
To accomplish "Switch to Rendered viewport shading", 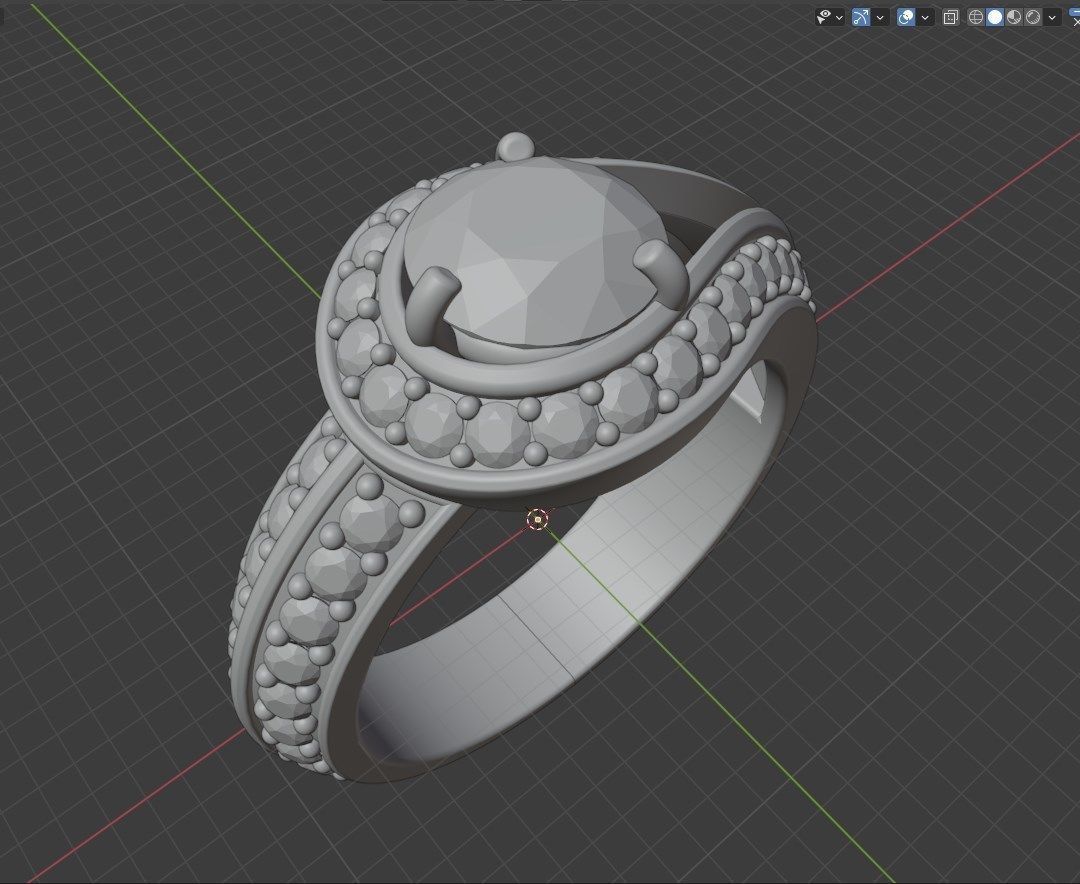I will coord(1033,17).
